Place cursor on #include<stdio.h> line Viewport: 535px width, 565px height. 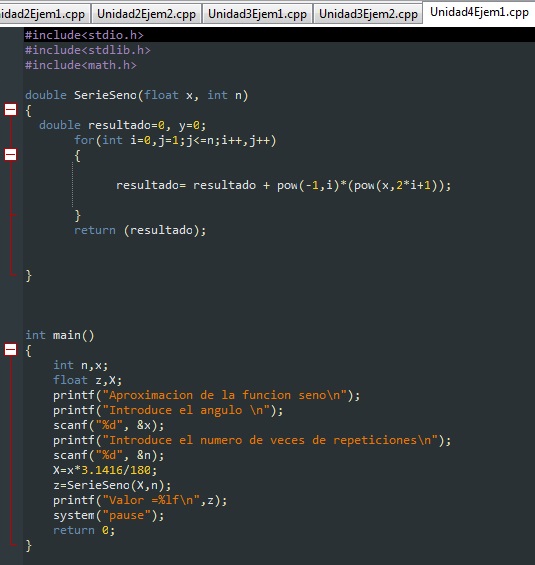pos(84,35)
